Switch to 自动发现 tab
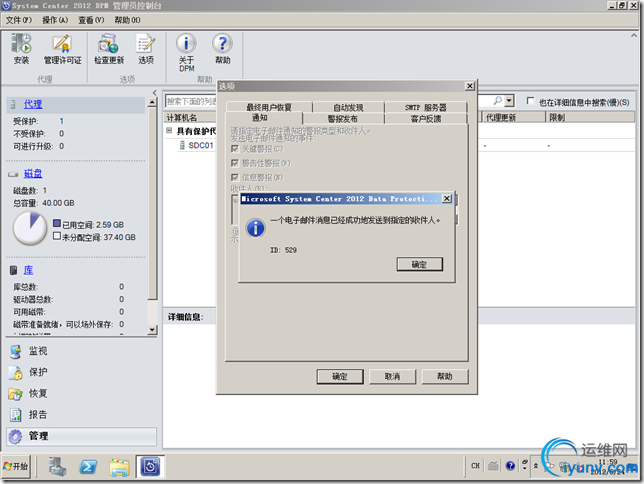This screenshot has width=644, height=484. point(348,107)
